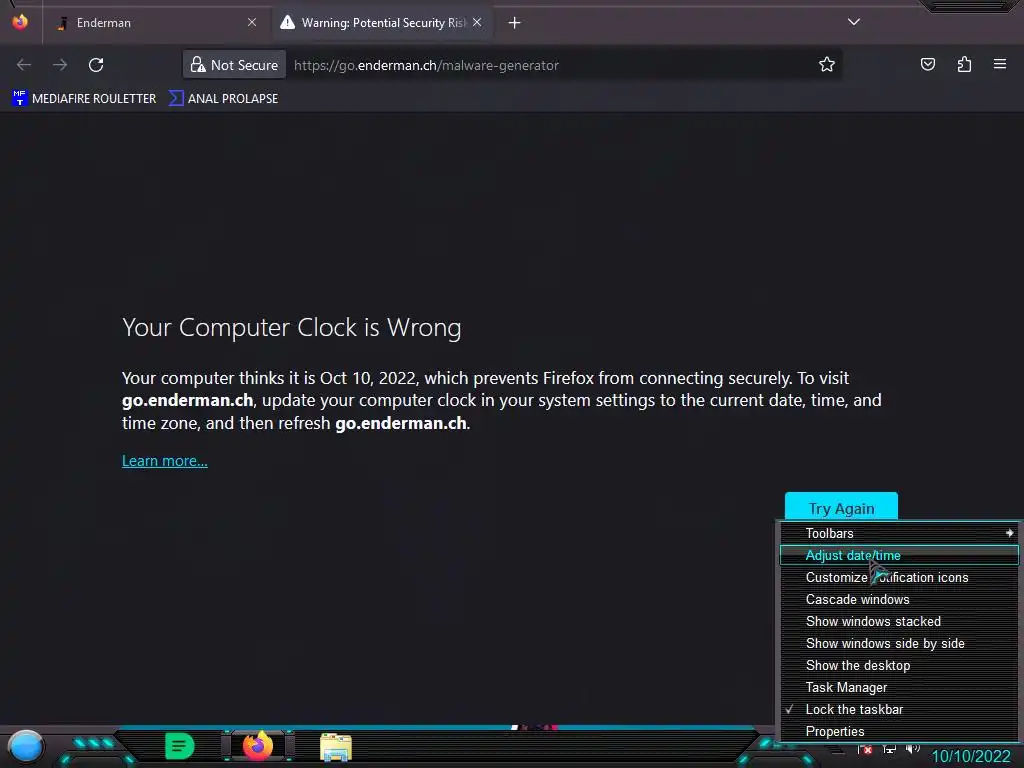Follow the Learn more... link
The image size is (1024, 768).
165,461
